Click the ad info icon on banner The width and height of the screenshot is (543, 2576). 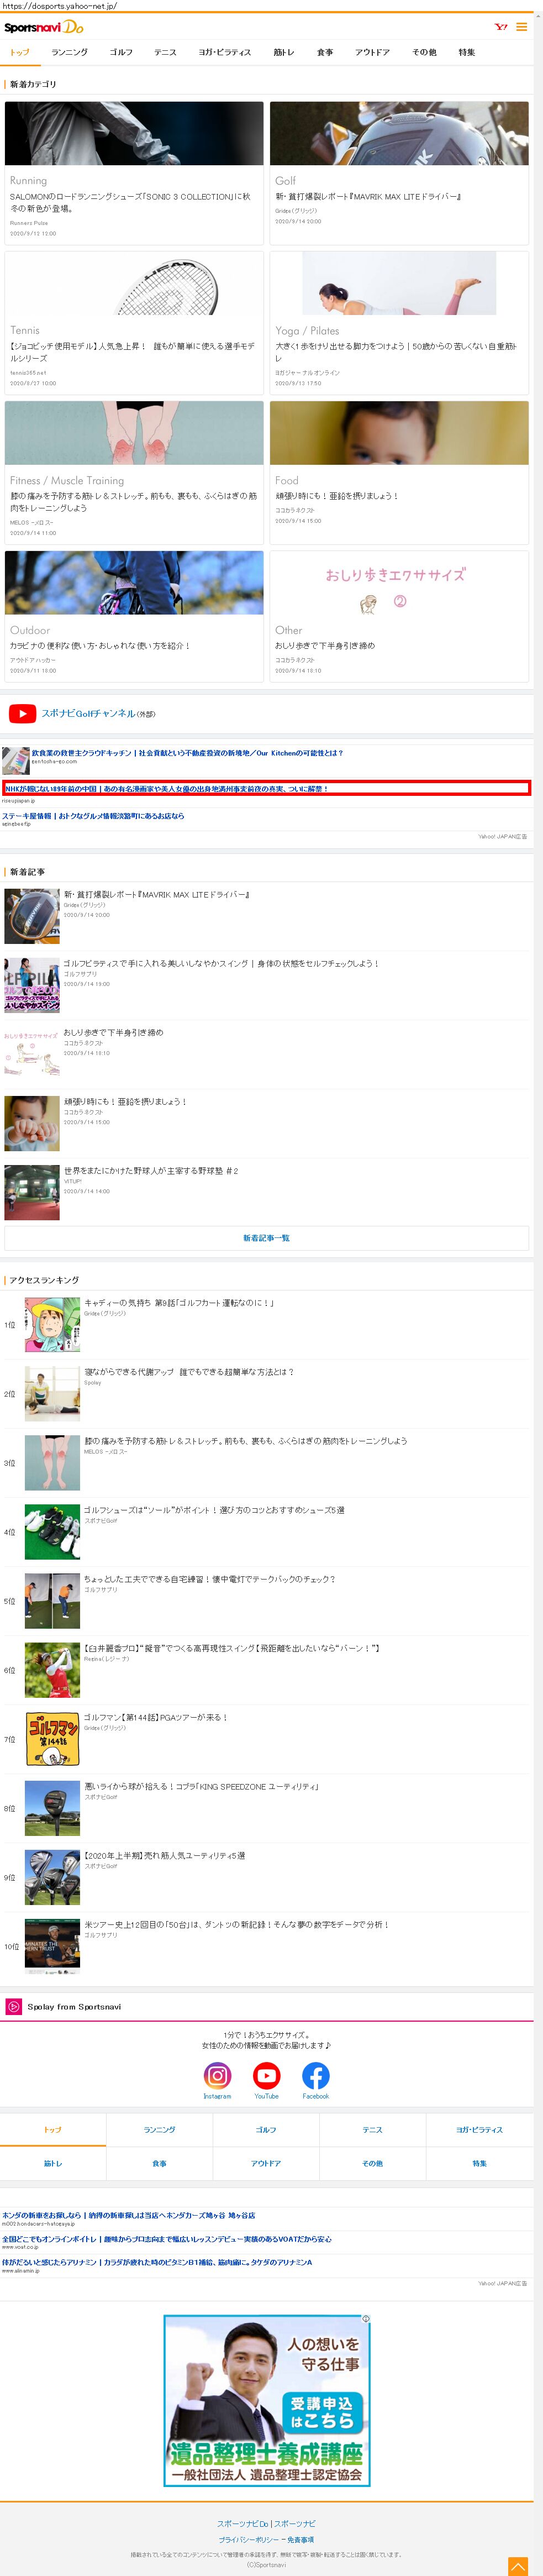pos(366,2318)
